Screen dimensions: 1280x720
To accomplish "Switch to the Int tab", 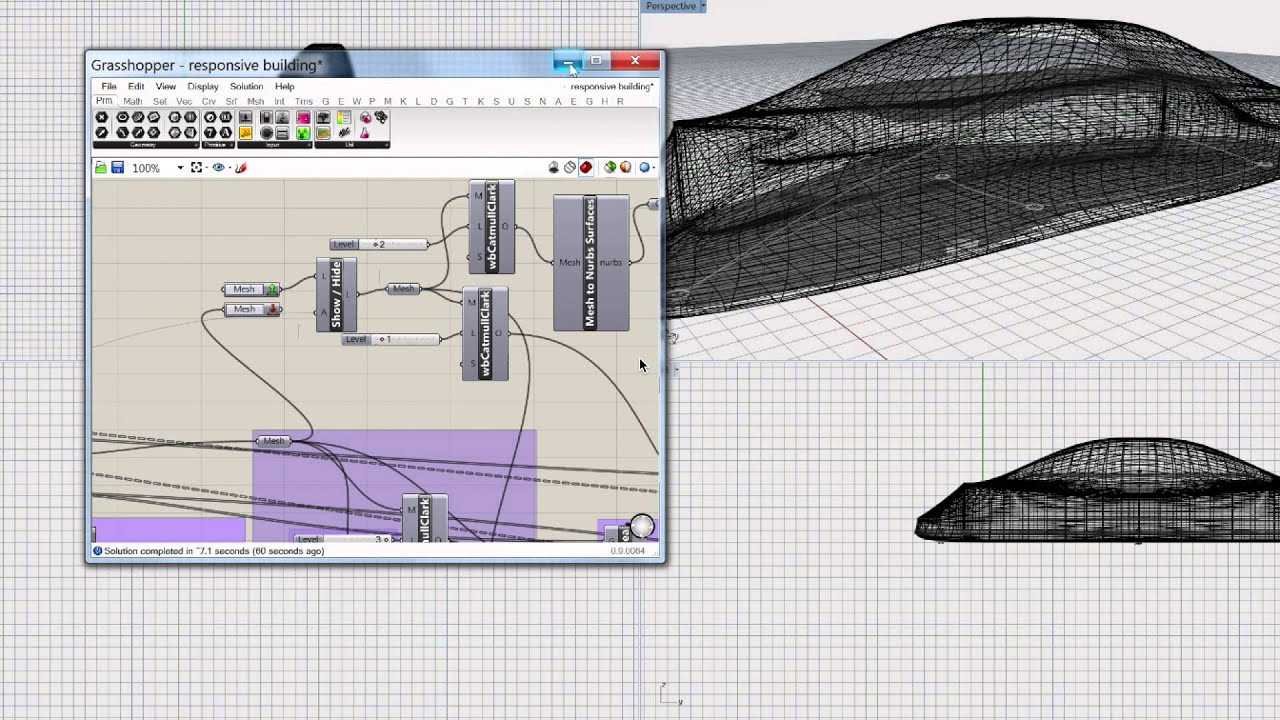I will [279, 101].
